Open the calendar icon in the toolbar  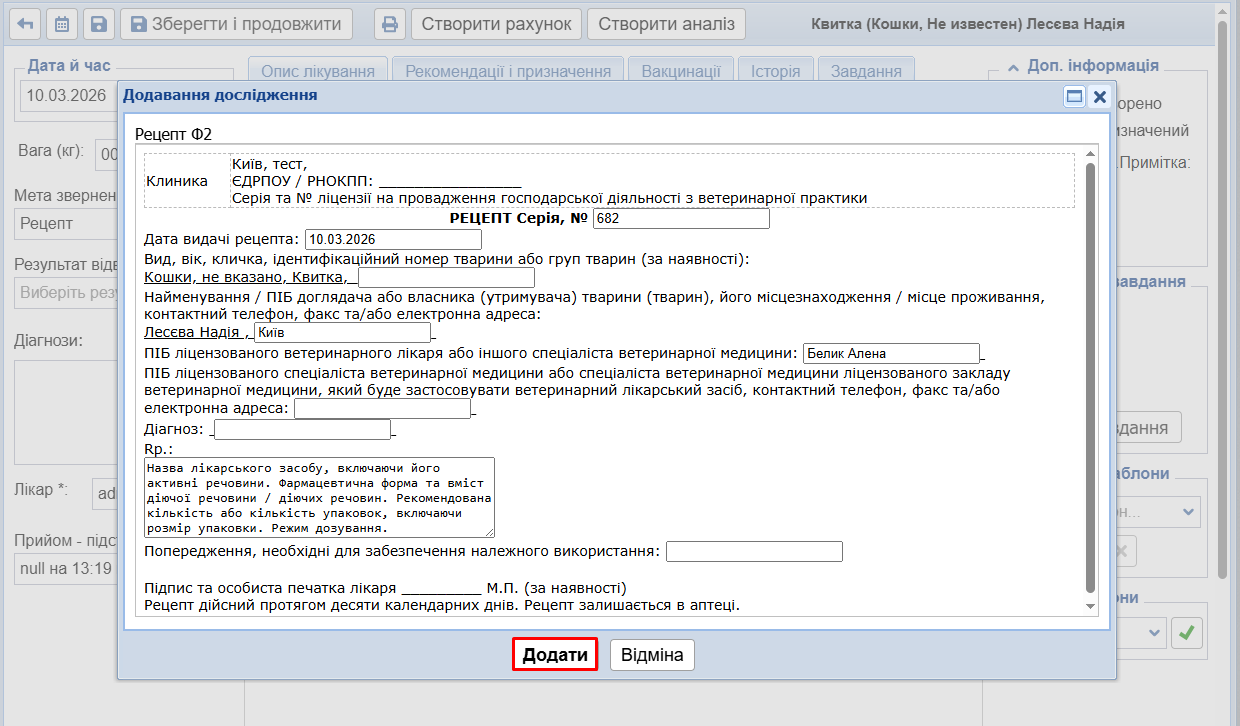(61, 24)
